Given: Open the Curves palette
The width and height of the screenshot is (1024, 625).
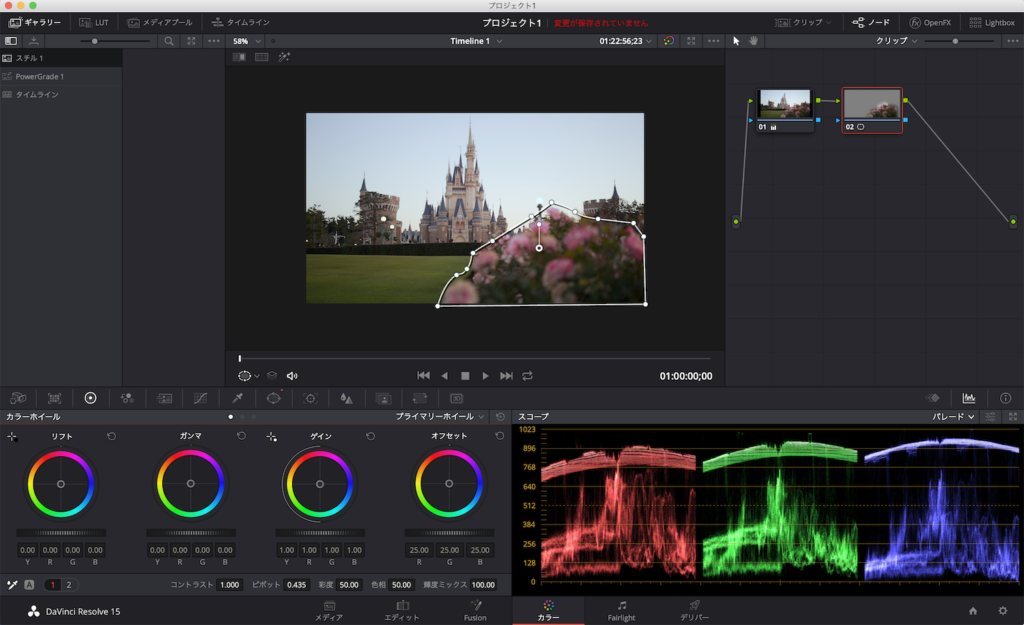Looking at the screenshot, I should pos(201,398).
